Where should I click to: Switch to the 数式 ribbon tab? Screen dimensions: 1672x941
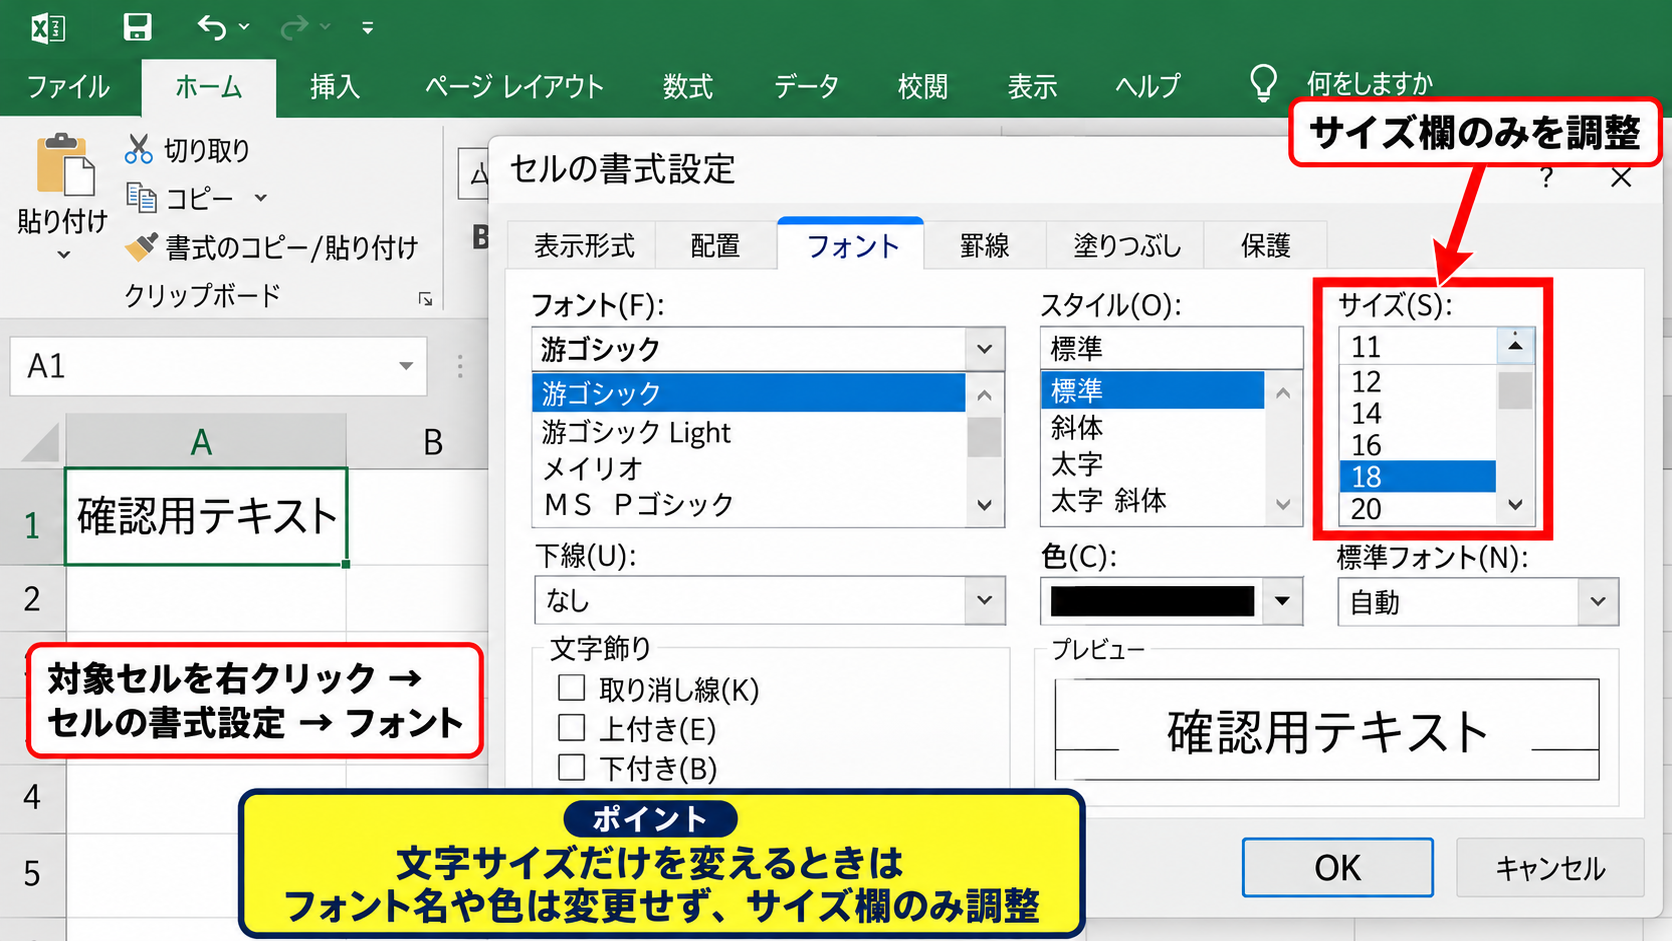688,87
